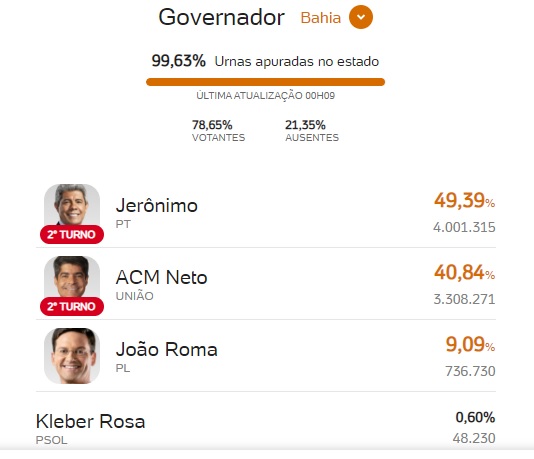Screen dimensions: 534x459
Task: Click the Governador heading
Action: pyautogui.click(x=221, y=17)
